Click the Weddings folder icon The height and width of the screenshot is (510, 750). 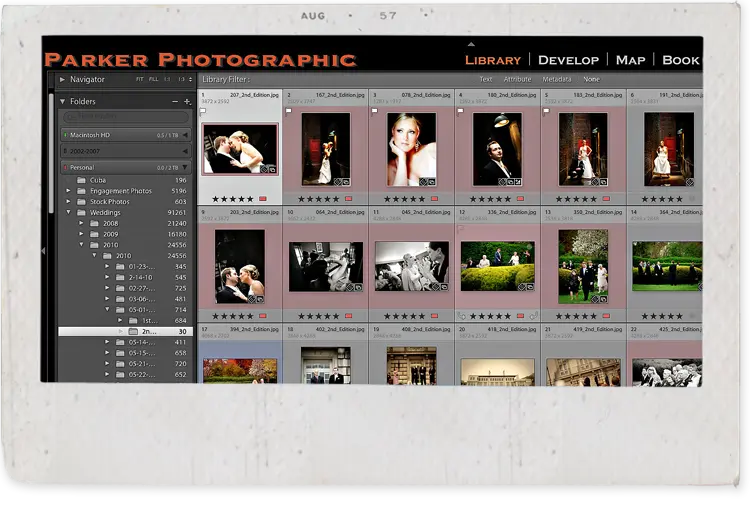pos(81,212)
